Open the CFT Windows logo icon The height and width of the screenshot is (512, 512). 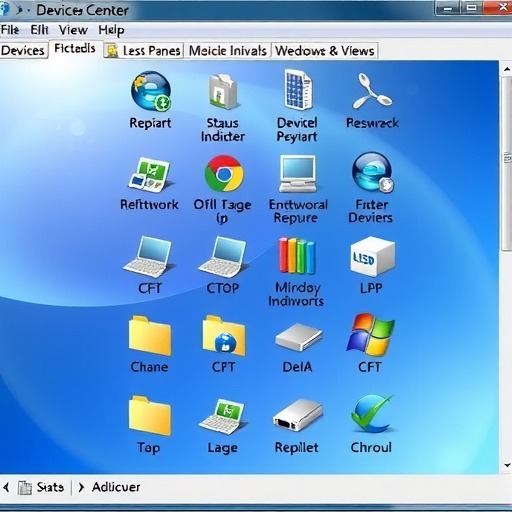pyautogui.click(x=370, y=335)
